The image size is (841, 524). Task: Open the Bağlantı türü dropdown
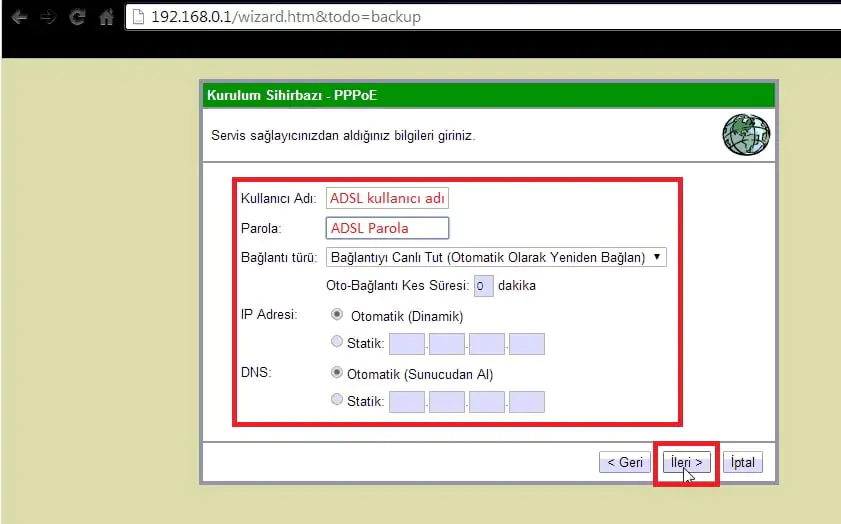pos(496,257)
